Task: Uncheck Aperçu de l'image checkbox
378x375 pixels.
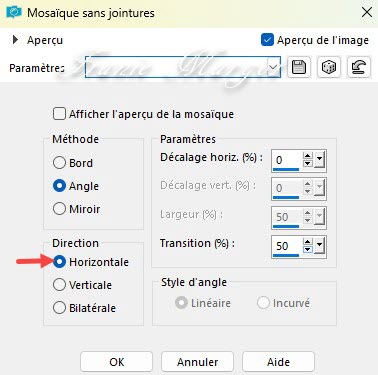Action: pyautogui.click(x=267, y=40)
